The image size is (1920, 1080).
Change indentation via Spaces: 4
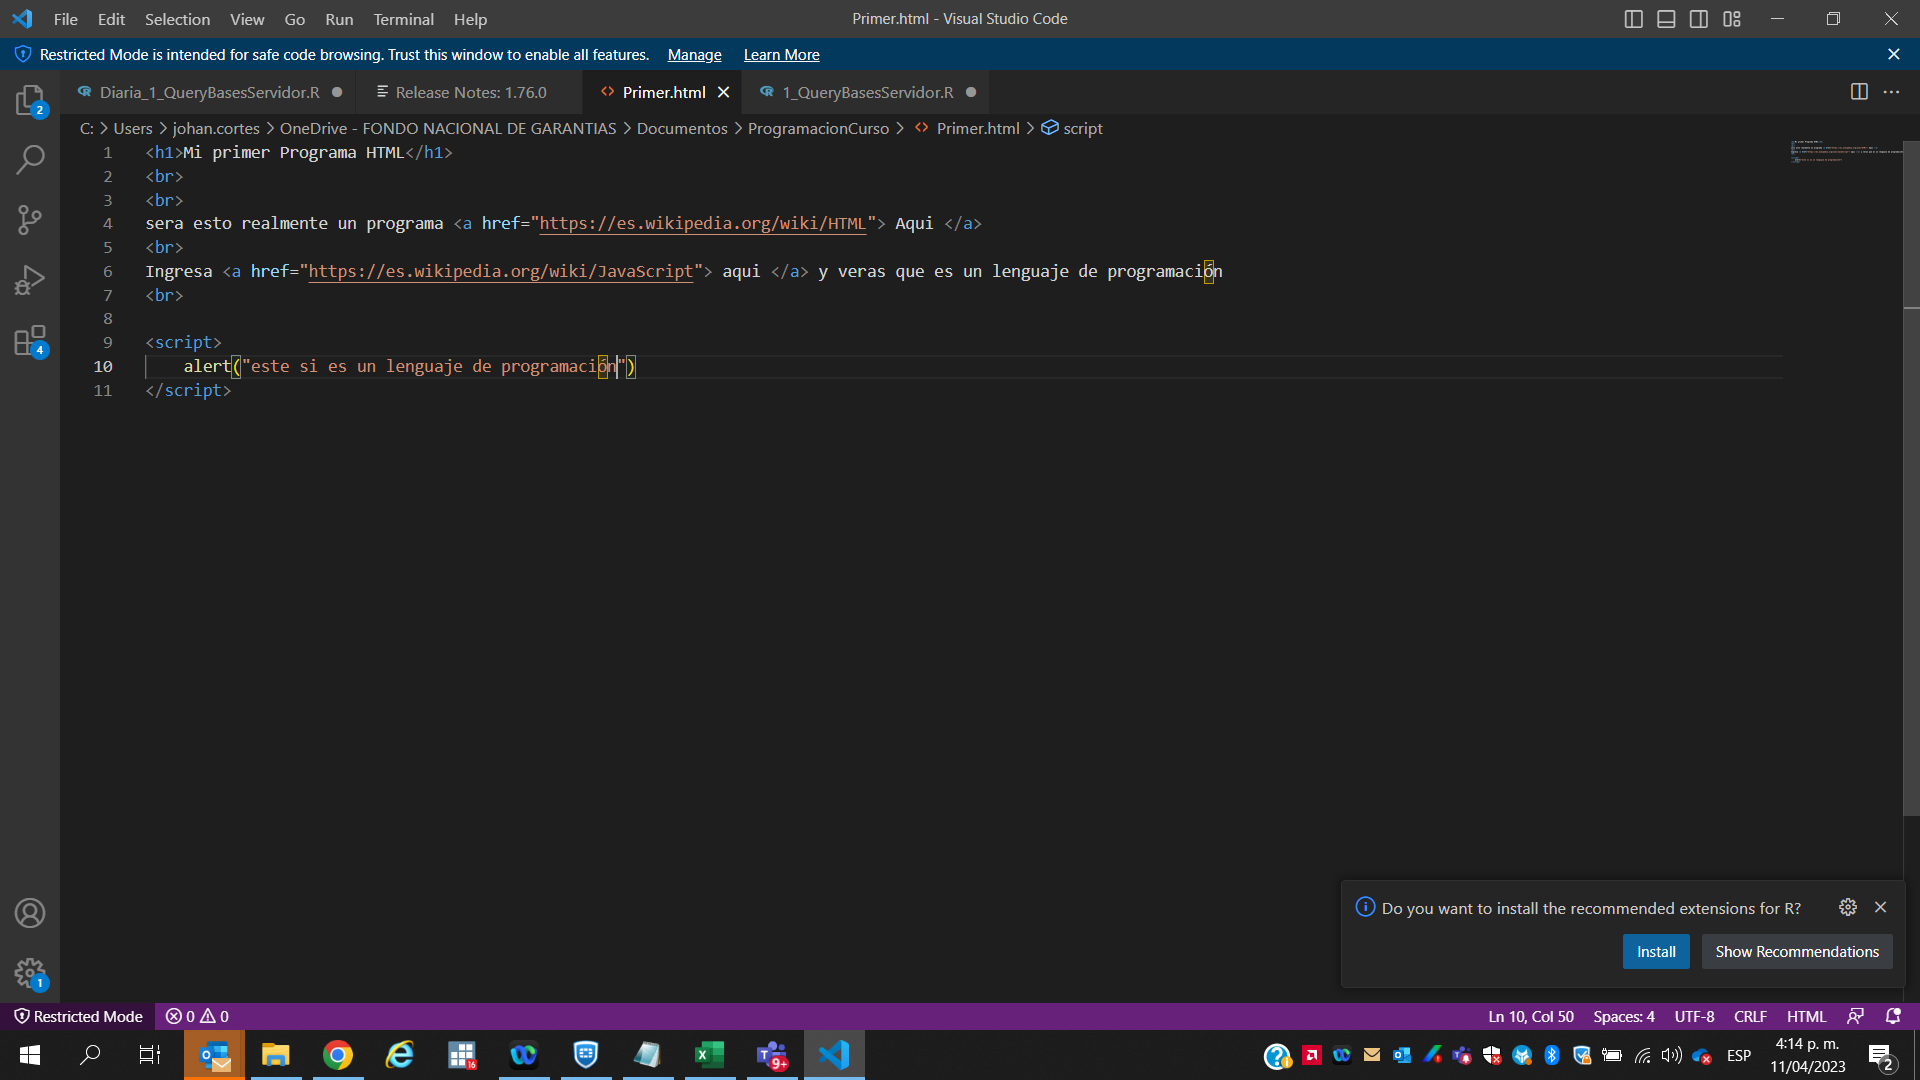point(1623,1016)
